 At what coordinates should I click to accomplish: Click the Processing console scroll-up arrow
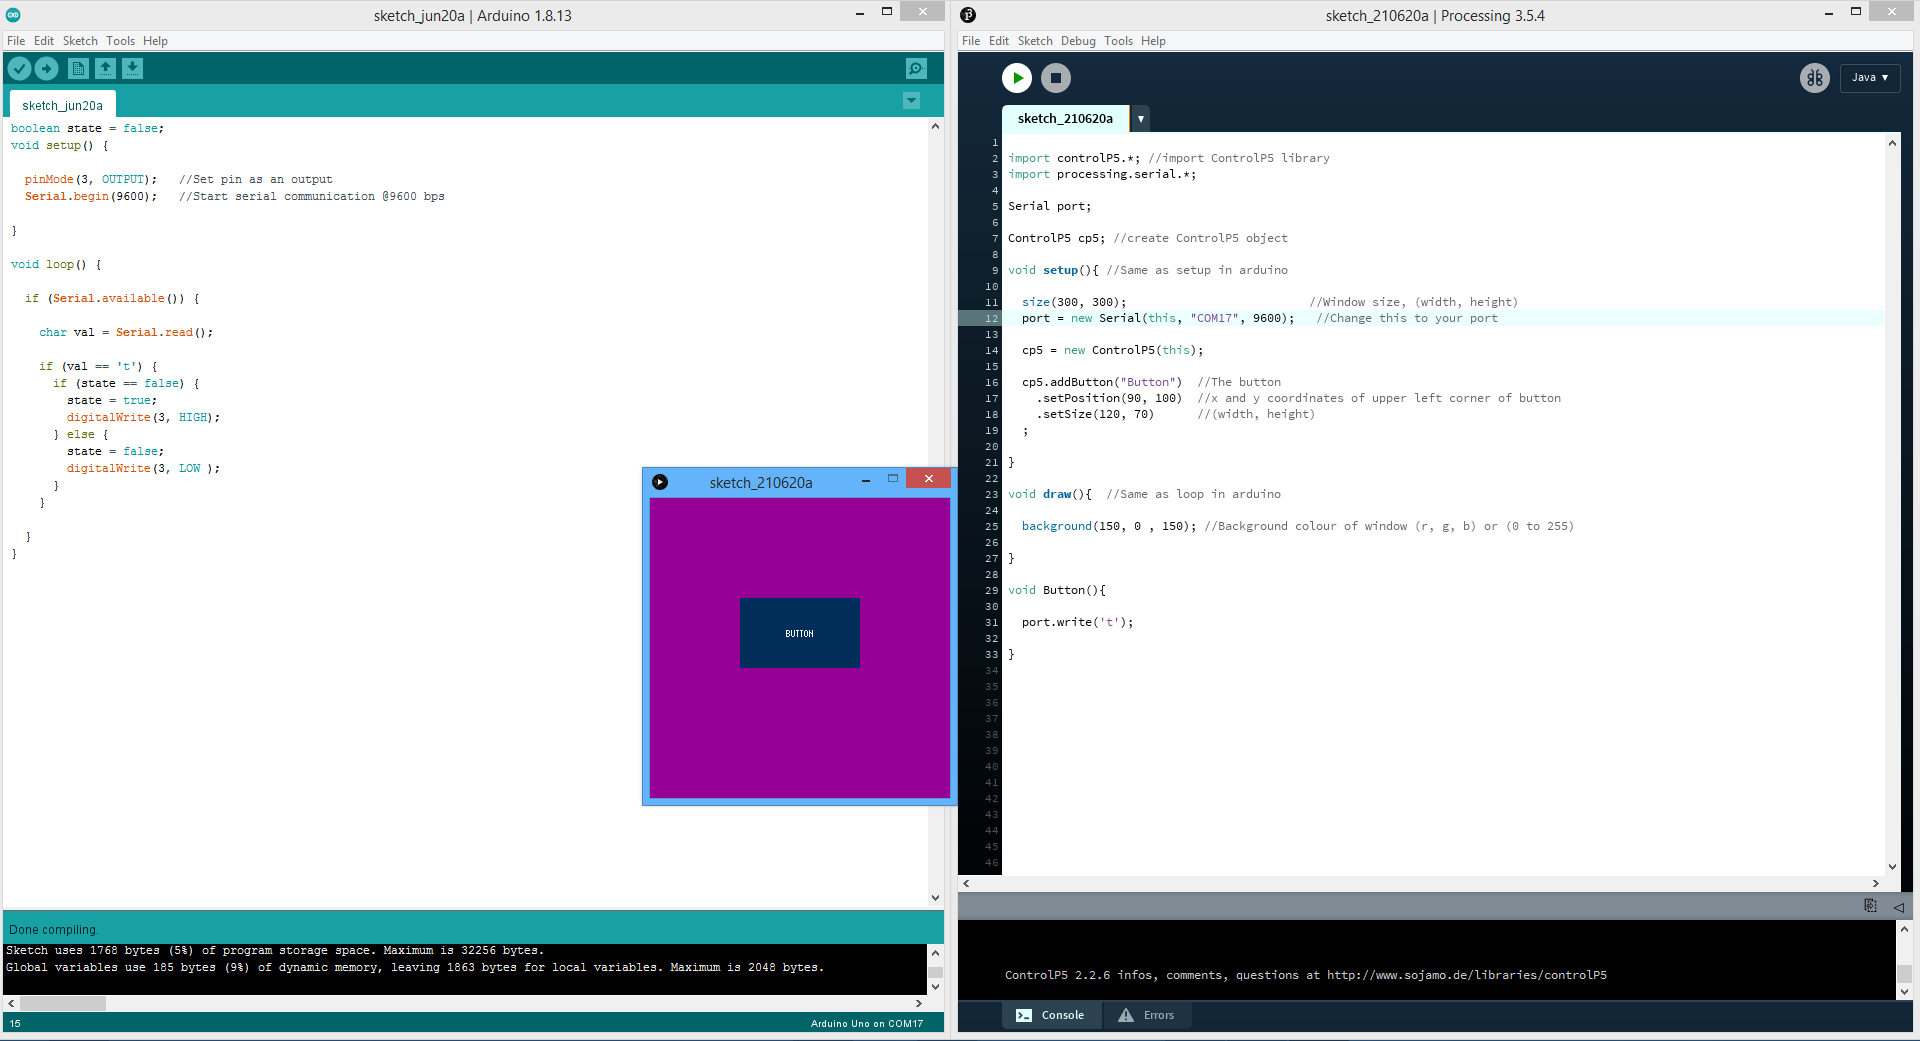click(1904, 929)
